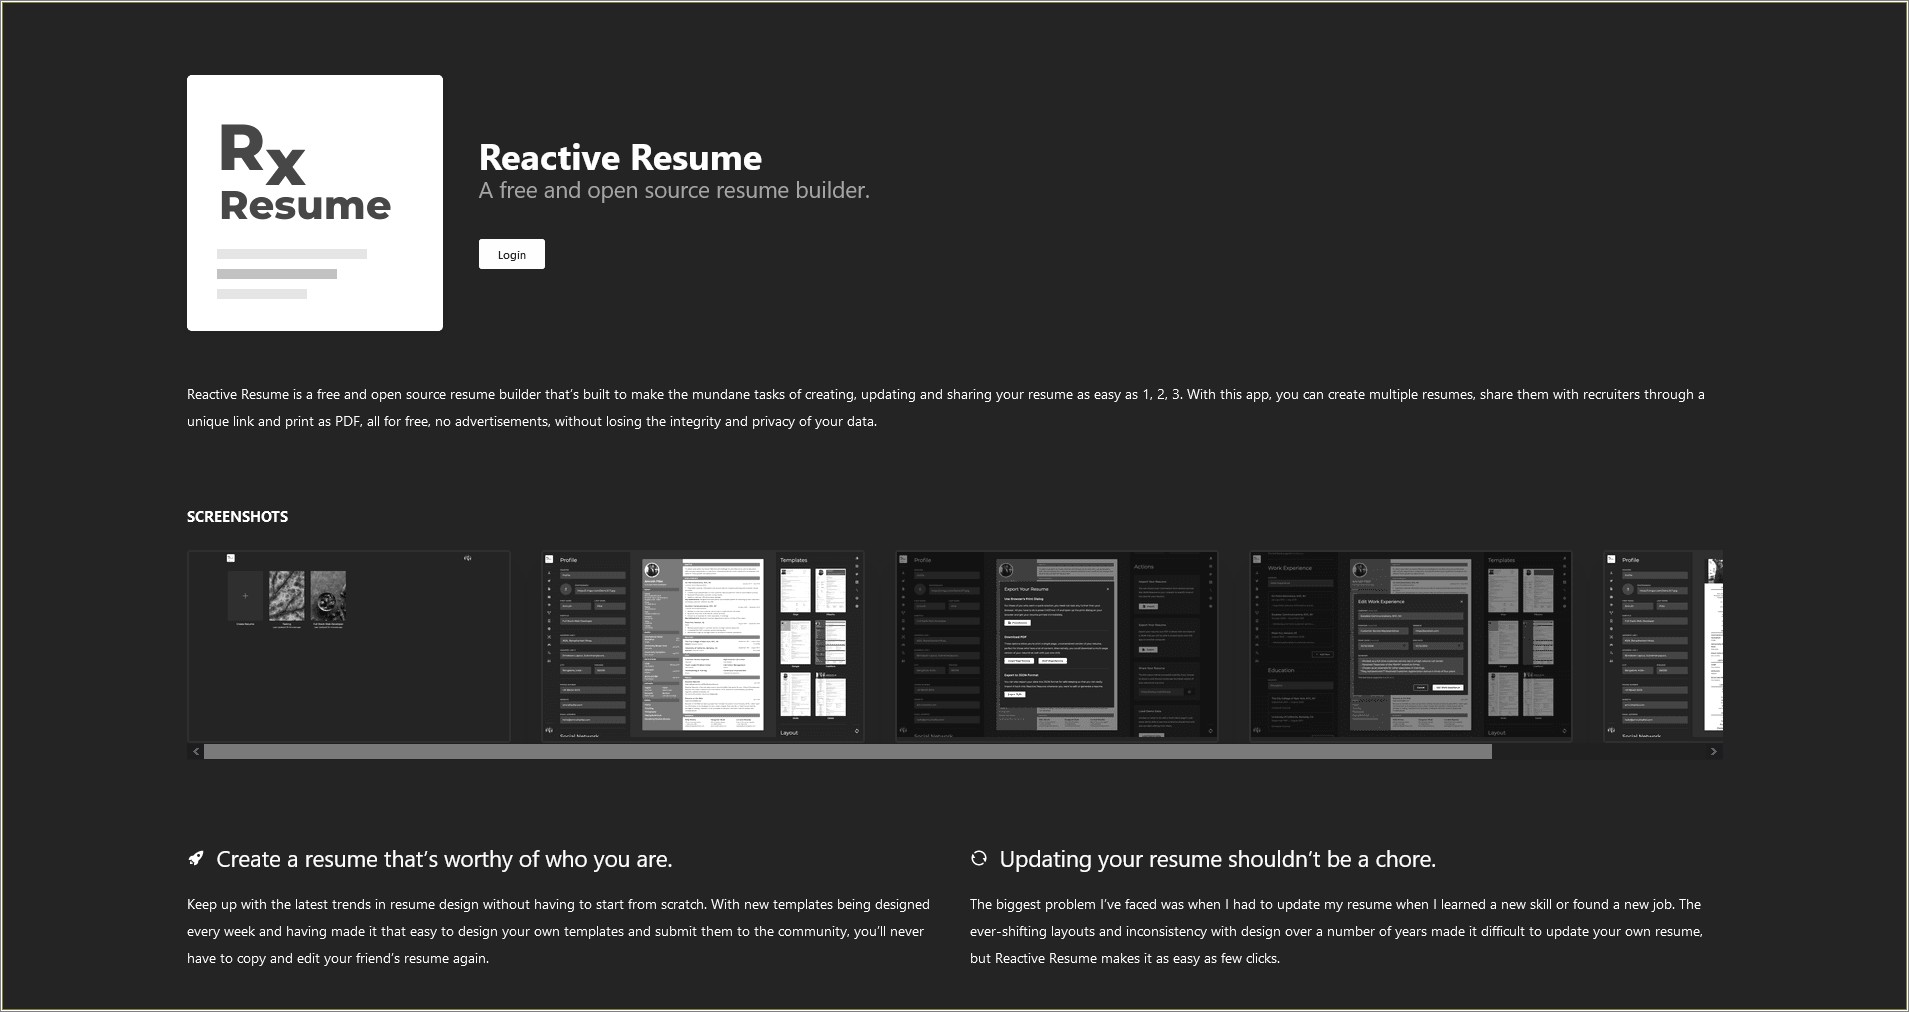Open the second screenshot with the resume preview
1909x1012 pixels.
(x=703, y=646)
